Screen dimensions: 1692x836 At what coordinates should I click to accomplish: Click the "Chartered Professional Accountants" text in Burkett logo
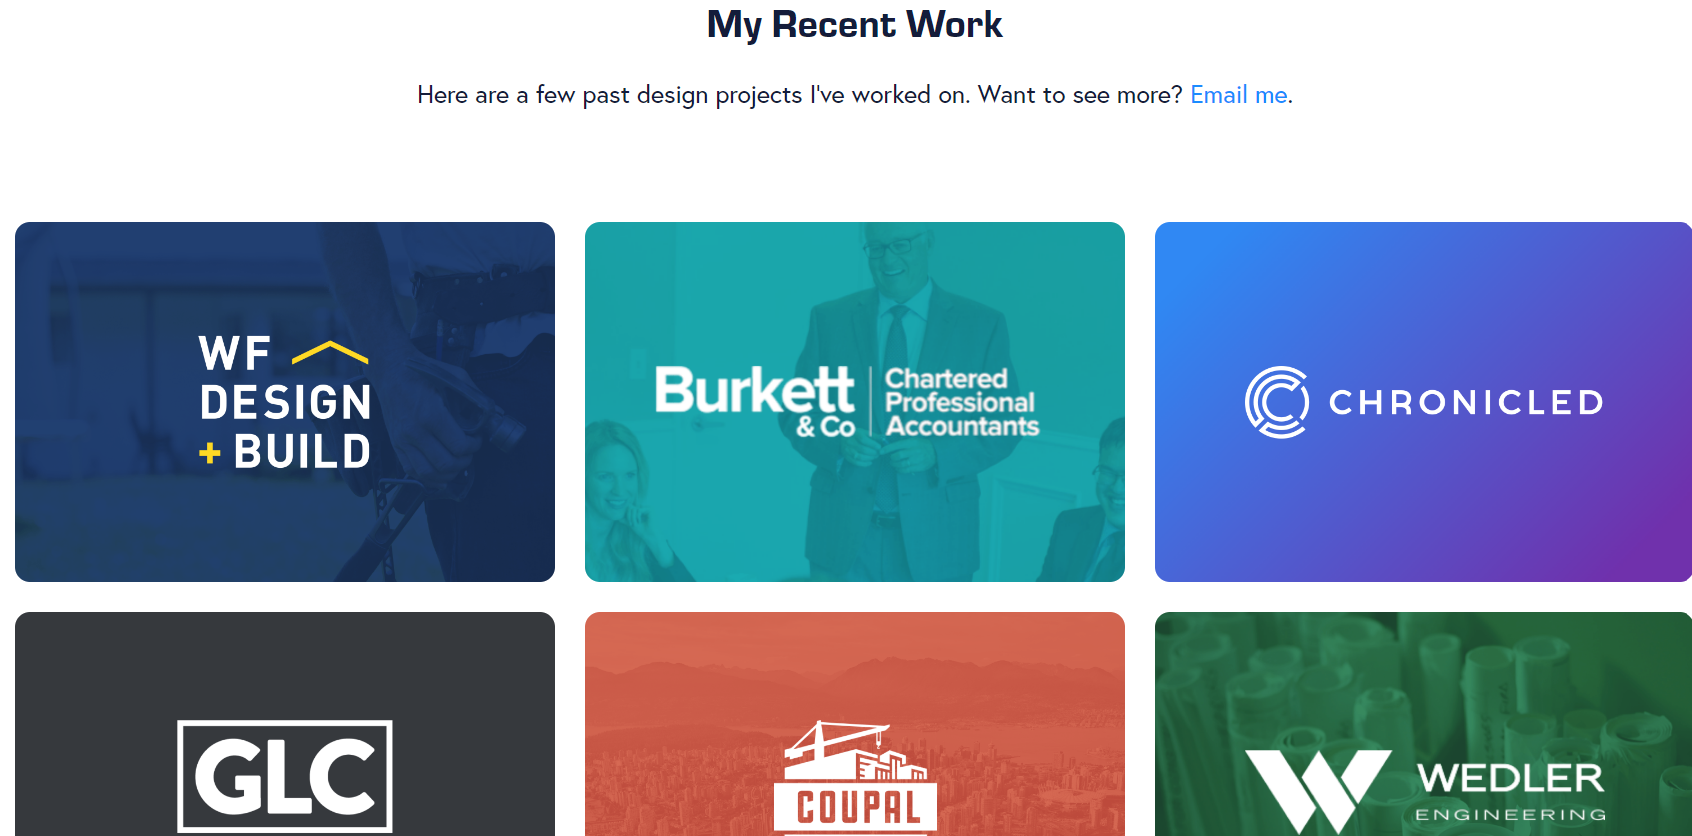pyautogui.click(x=961, y=402)
